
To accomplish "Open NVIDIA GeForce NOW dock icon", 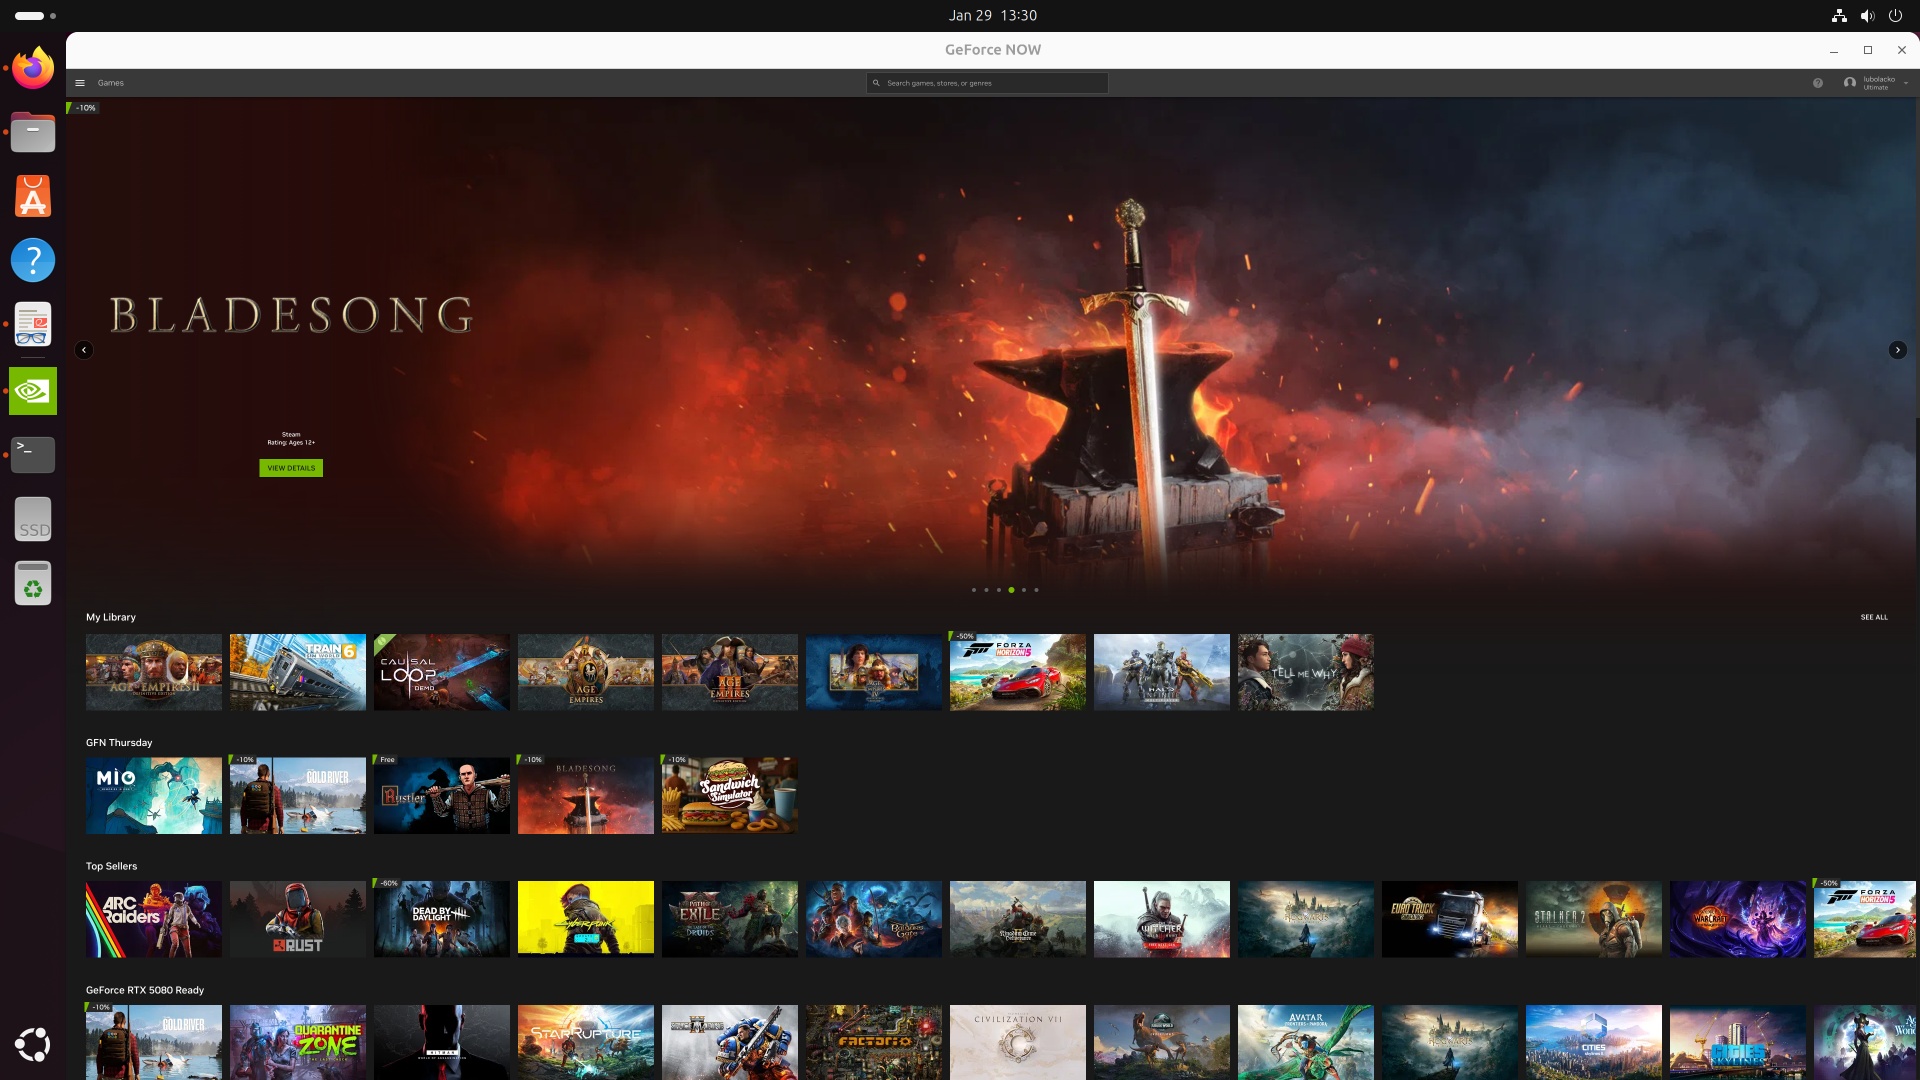I will click(x=33, y=391).
